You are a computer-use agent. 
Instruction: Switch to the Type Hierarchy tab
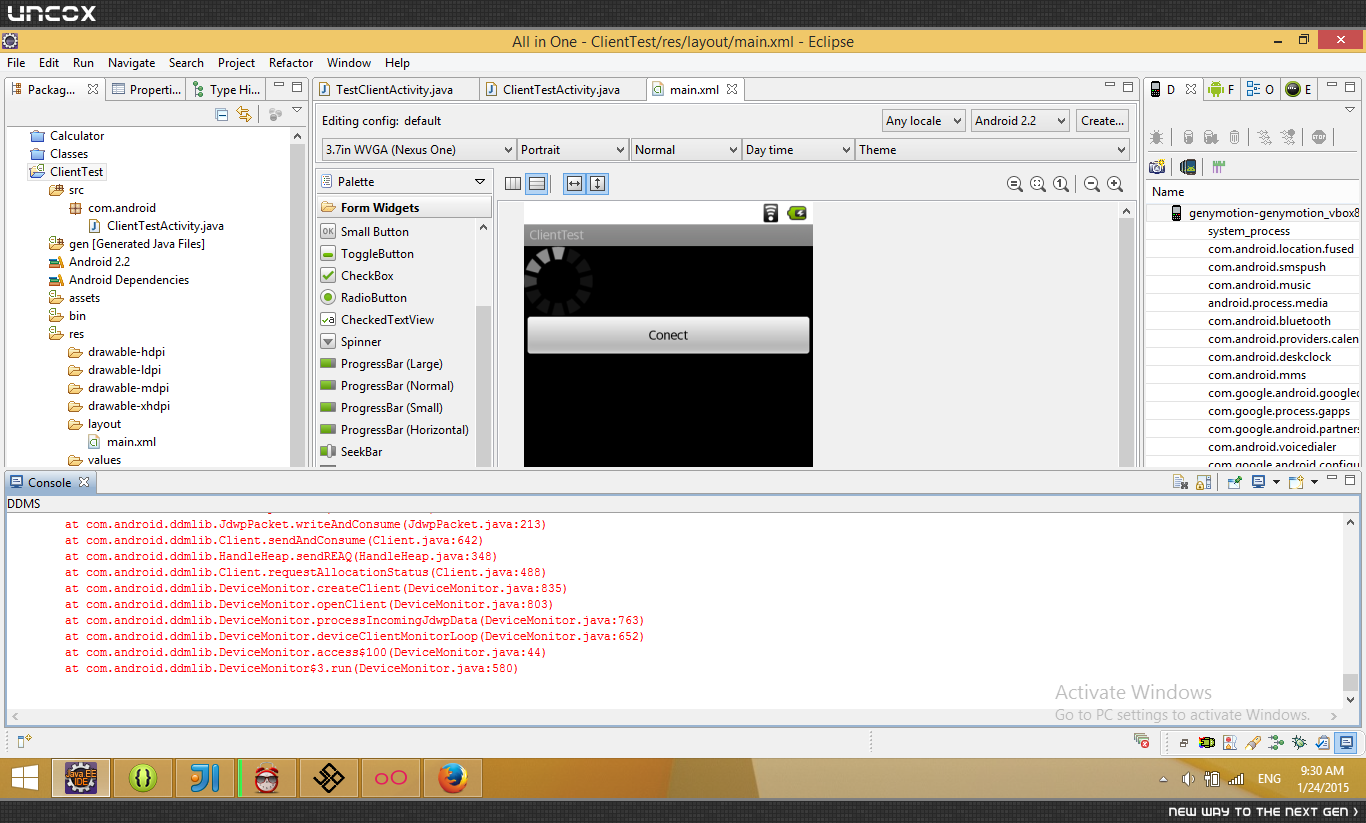(227, 89)
